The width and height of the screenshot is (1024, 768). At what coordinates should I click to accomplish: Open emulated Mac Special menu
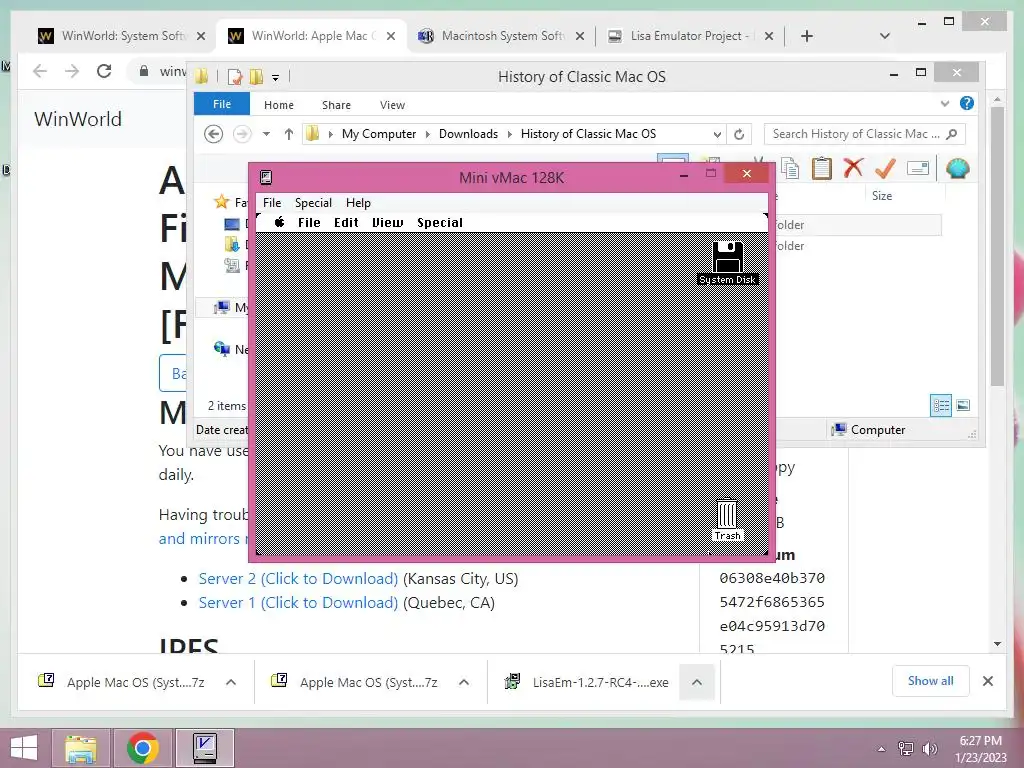(440, 223)
